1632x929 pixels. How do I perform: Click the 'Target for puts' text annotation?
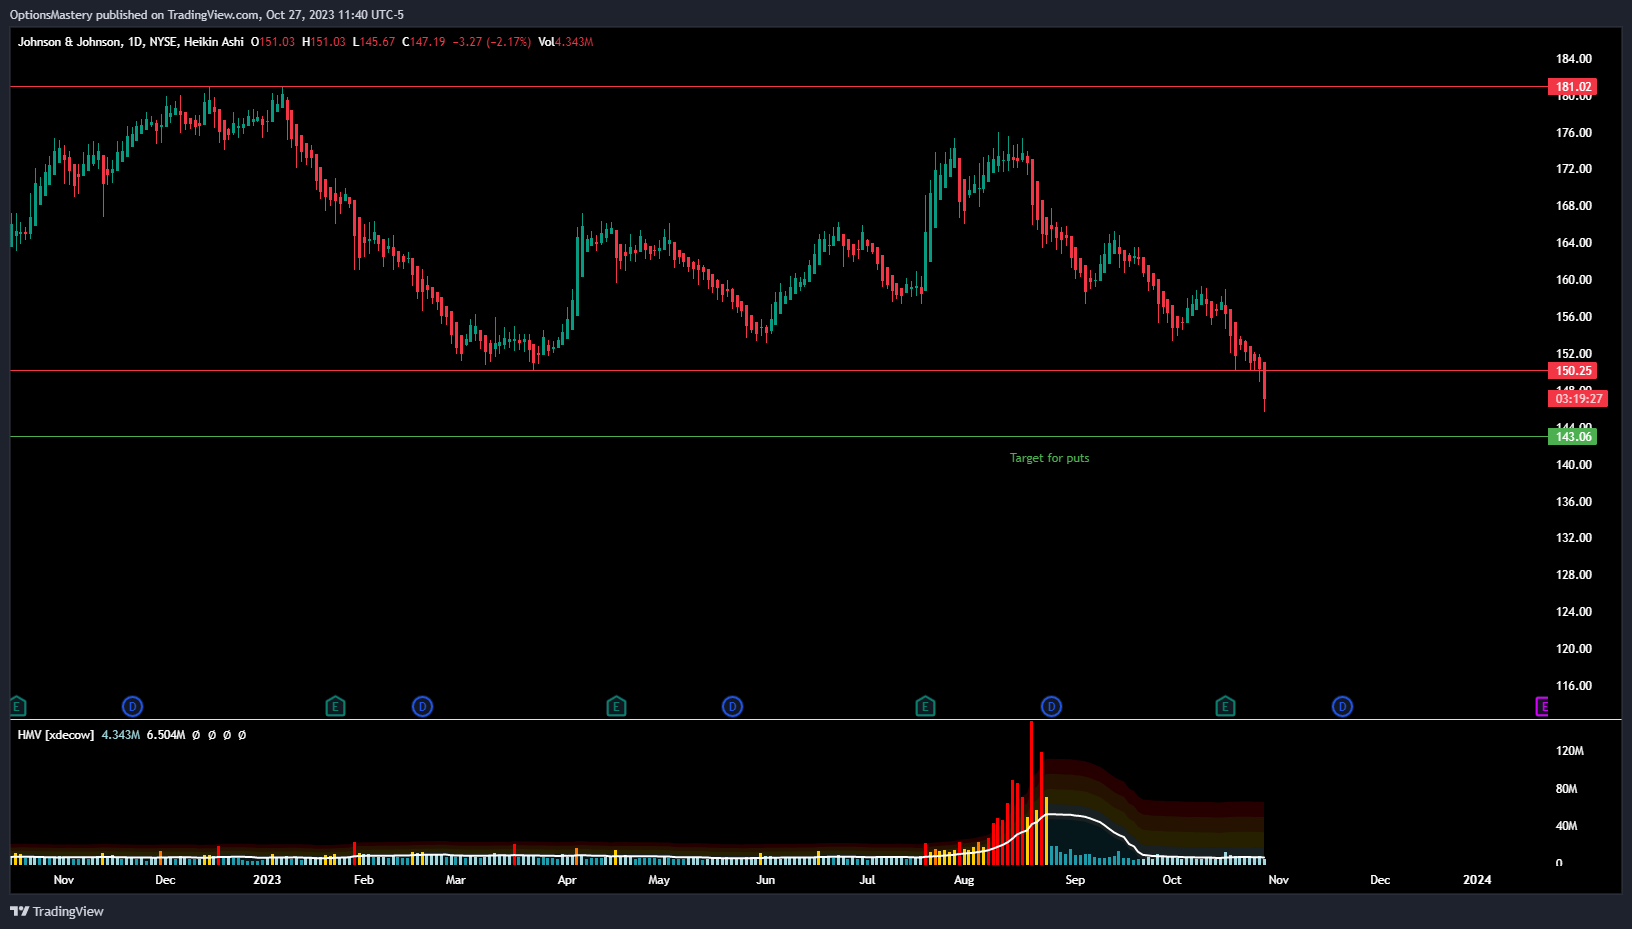1049,458
